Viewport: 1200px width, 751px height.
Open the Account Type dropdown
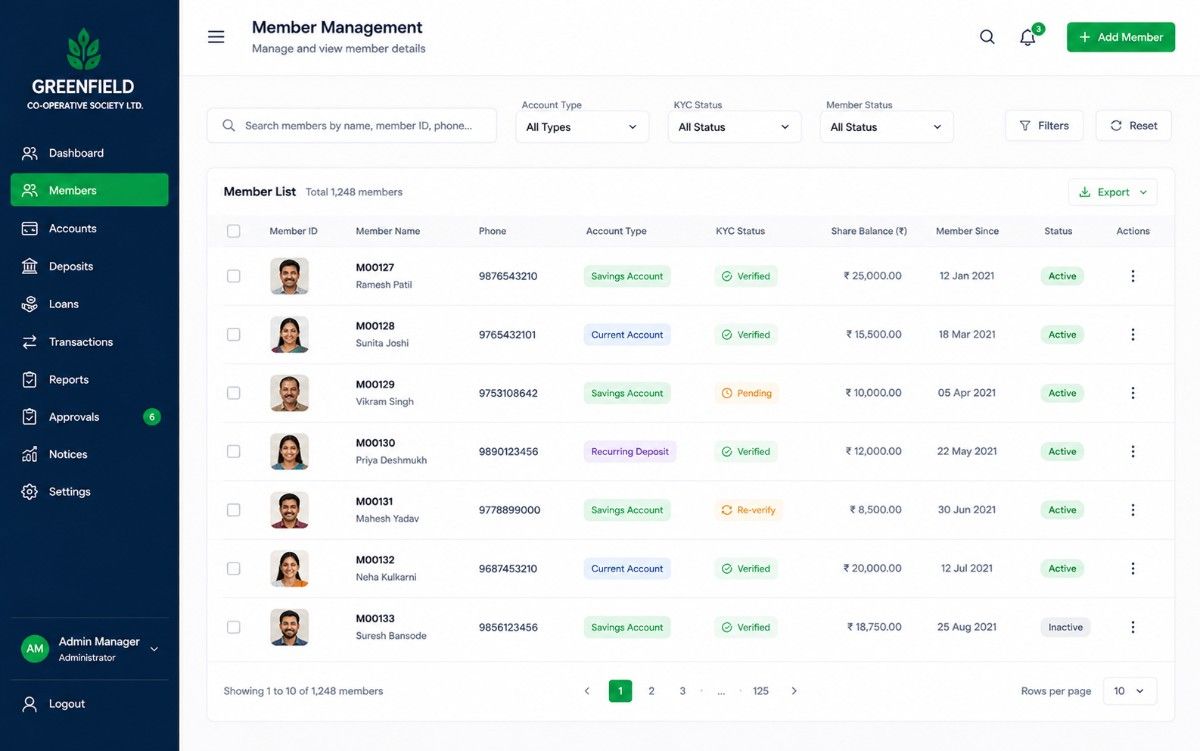[x=582, y=127]
